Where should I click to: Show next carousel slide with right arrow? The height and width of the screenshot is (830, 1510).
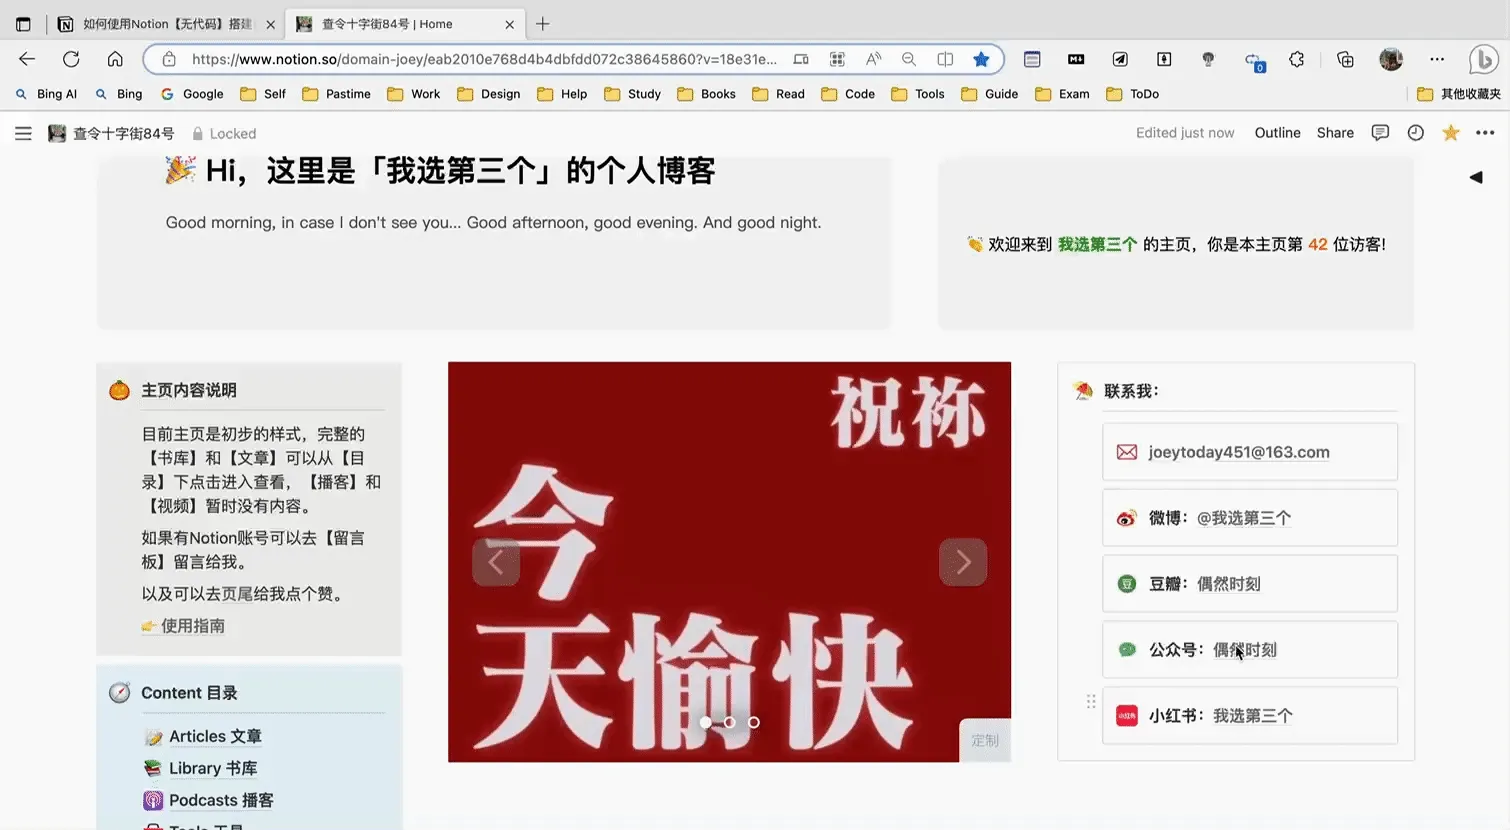click(x=963, y=562)
